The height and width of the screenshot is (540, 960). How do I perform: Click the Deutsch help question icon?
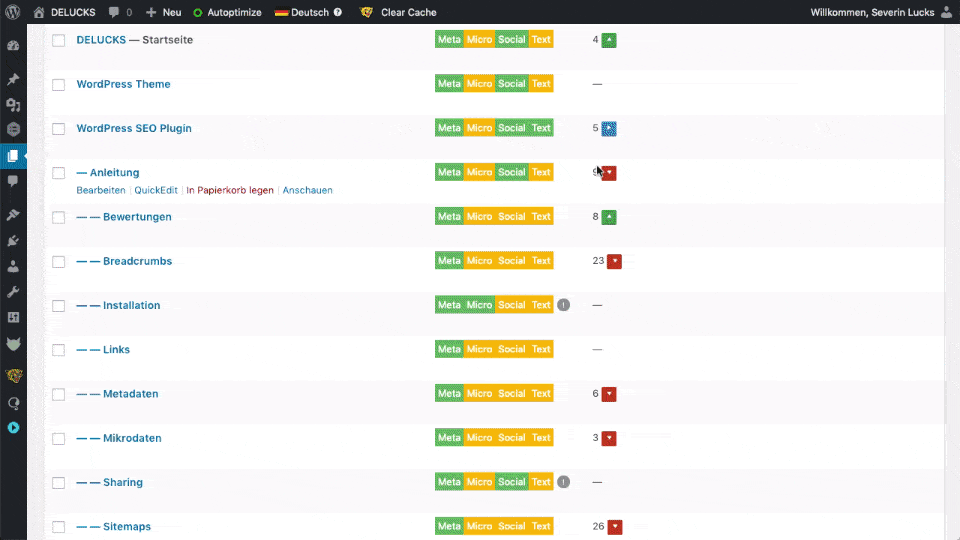(337, 12)
